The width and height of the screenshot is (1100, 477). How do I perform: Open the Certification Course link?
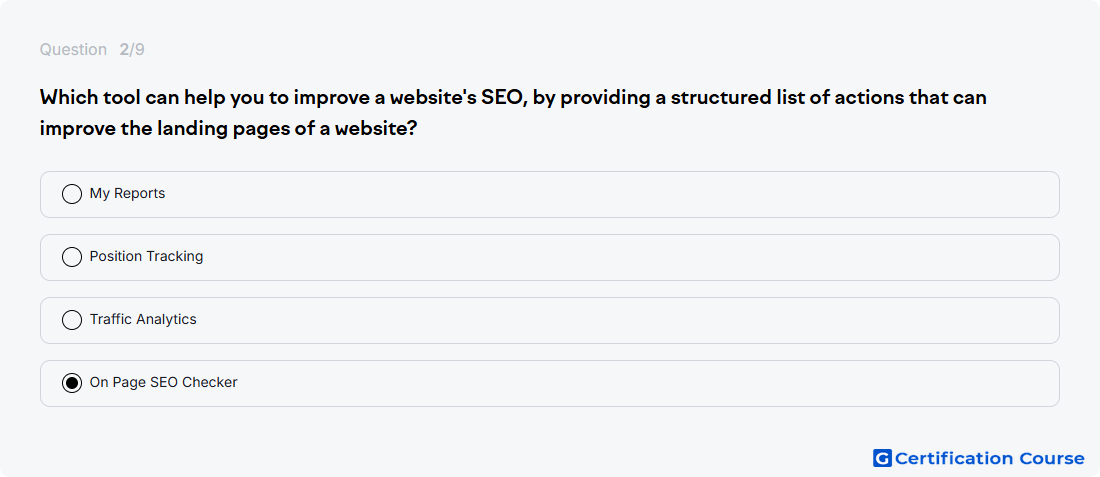[979, 458]
